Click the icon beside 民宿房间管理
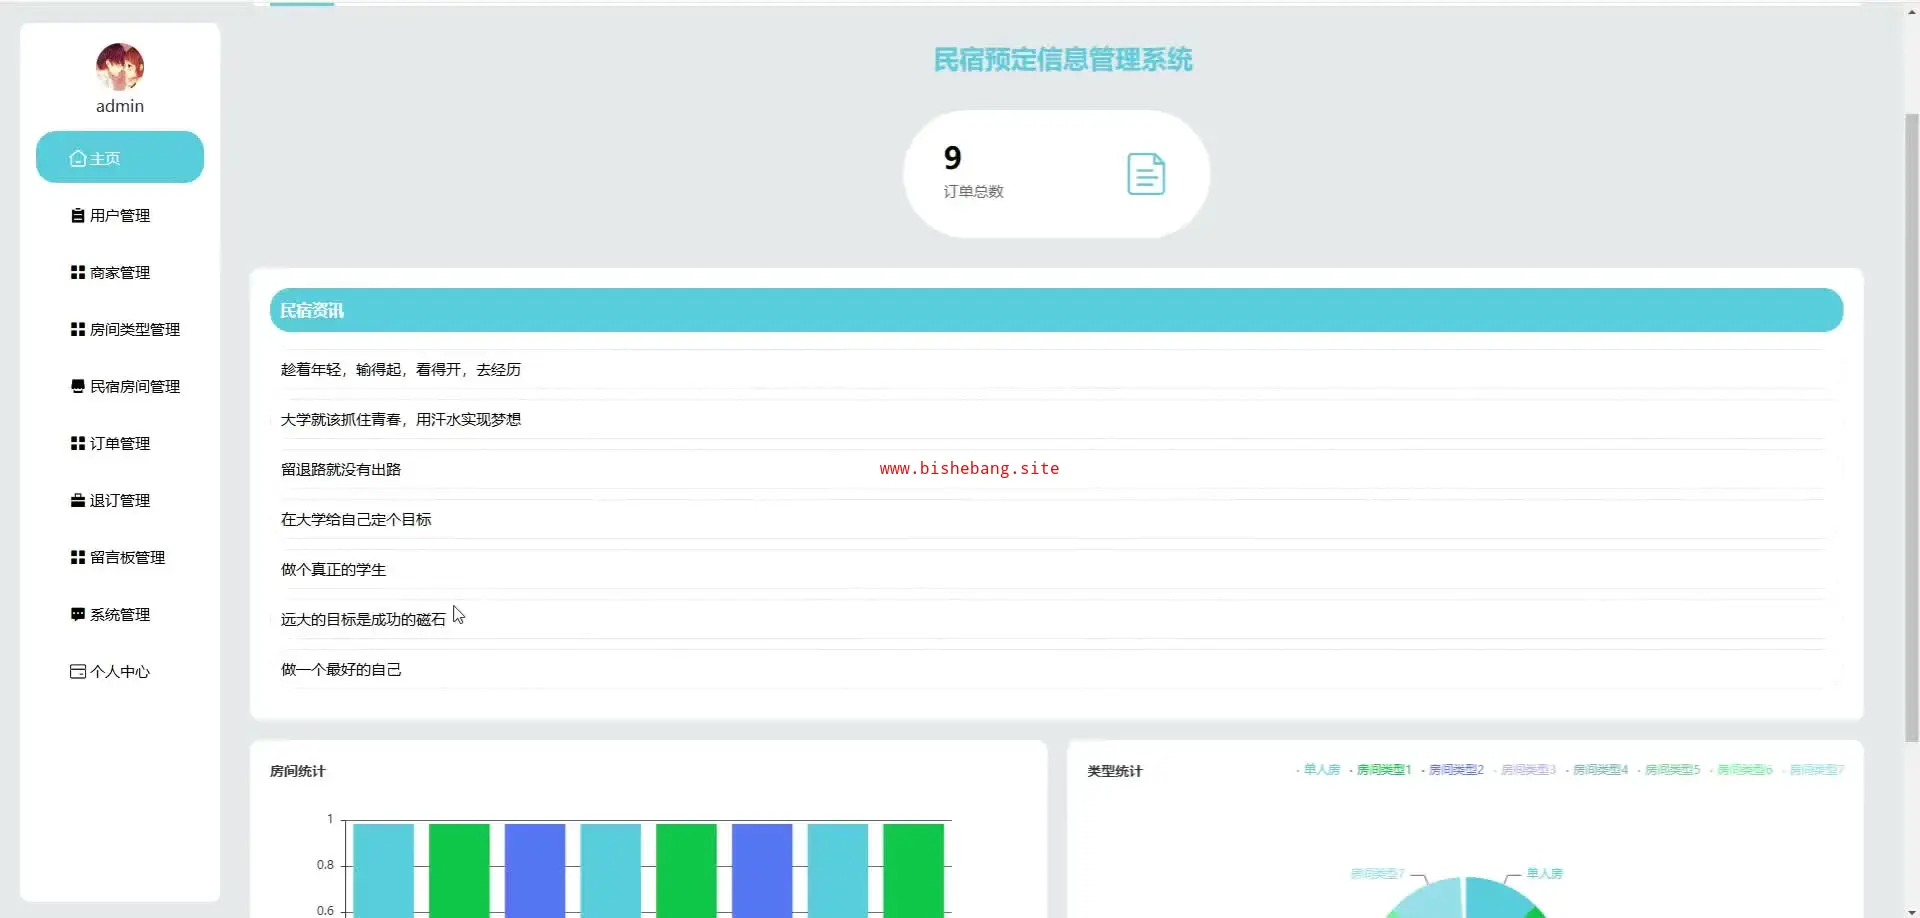 78,386
